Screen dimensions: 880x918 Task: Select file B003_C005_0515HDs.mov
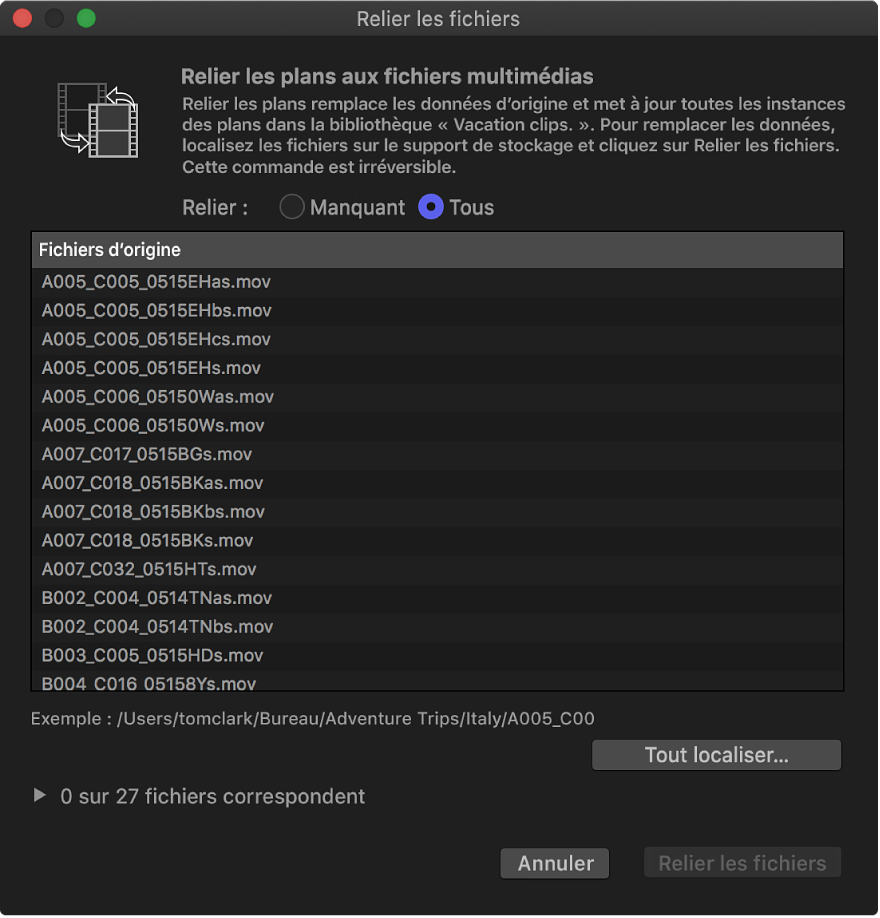point(152,656)
